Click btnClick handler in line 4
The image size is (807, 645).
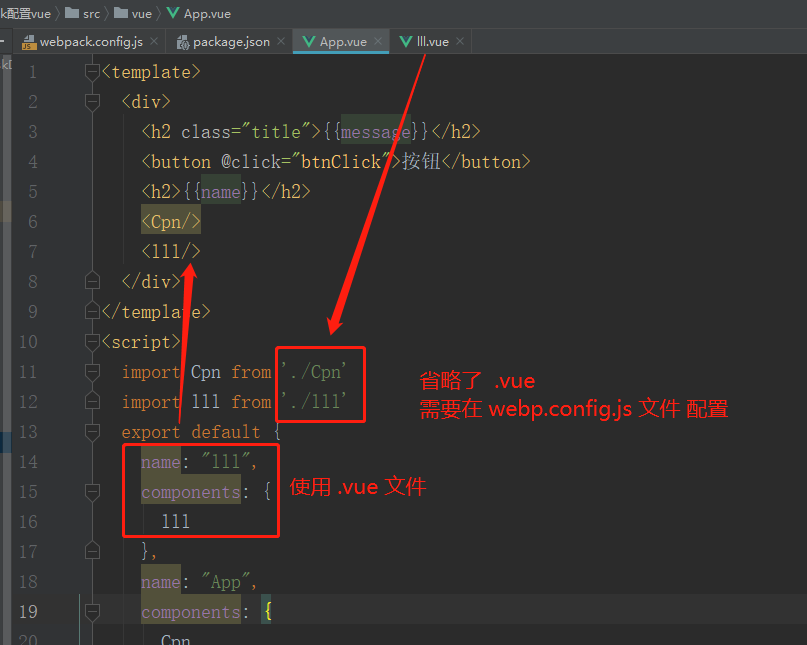[341, 162]
